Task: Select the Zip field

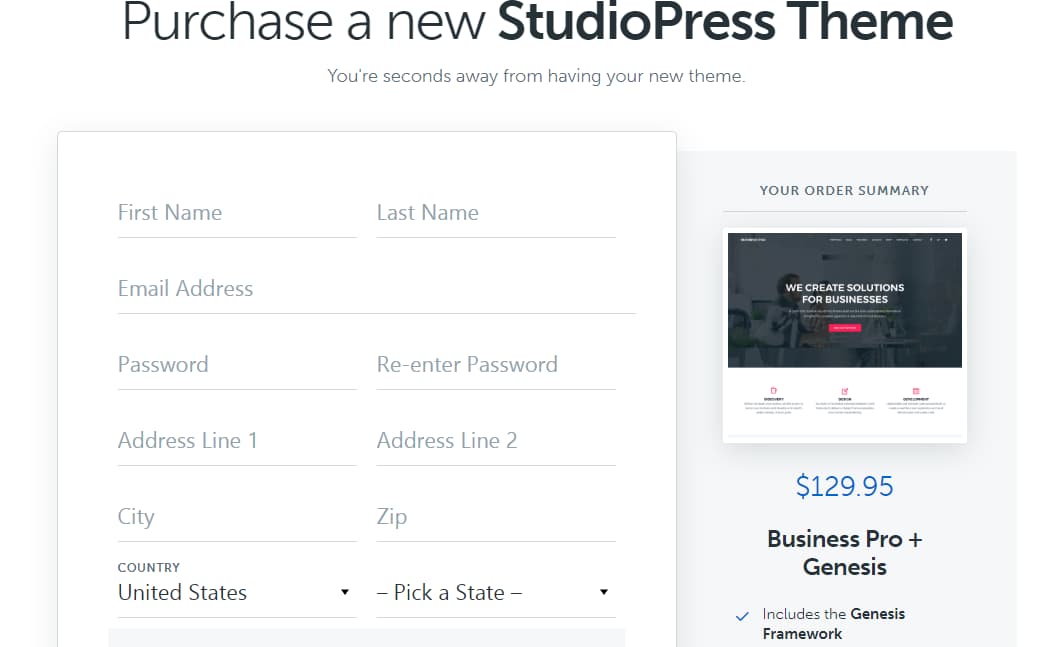Action: (496, 516)
